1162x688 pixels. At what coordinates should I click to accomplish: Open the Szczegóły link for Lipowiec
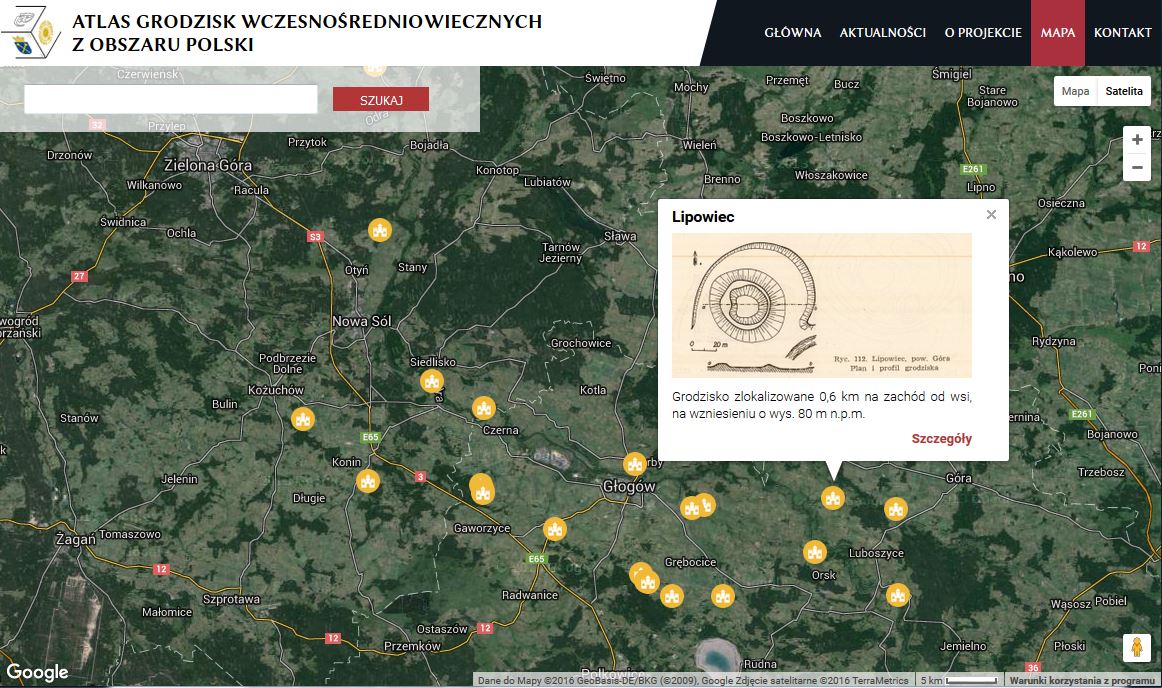pos(941,438)
